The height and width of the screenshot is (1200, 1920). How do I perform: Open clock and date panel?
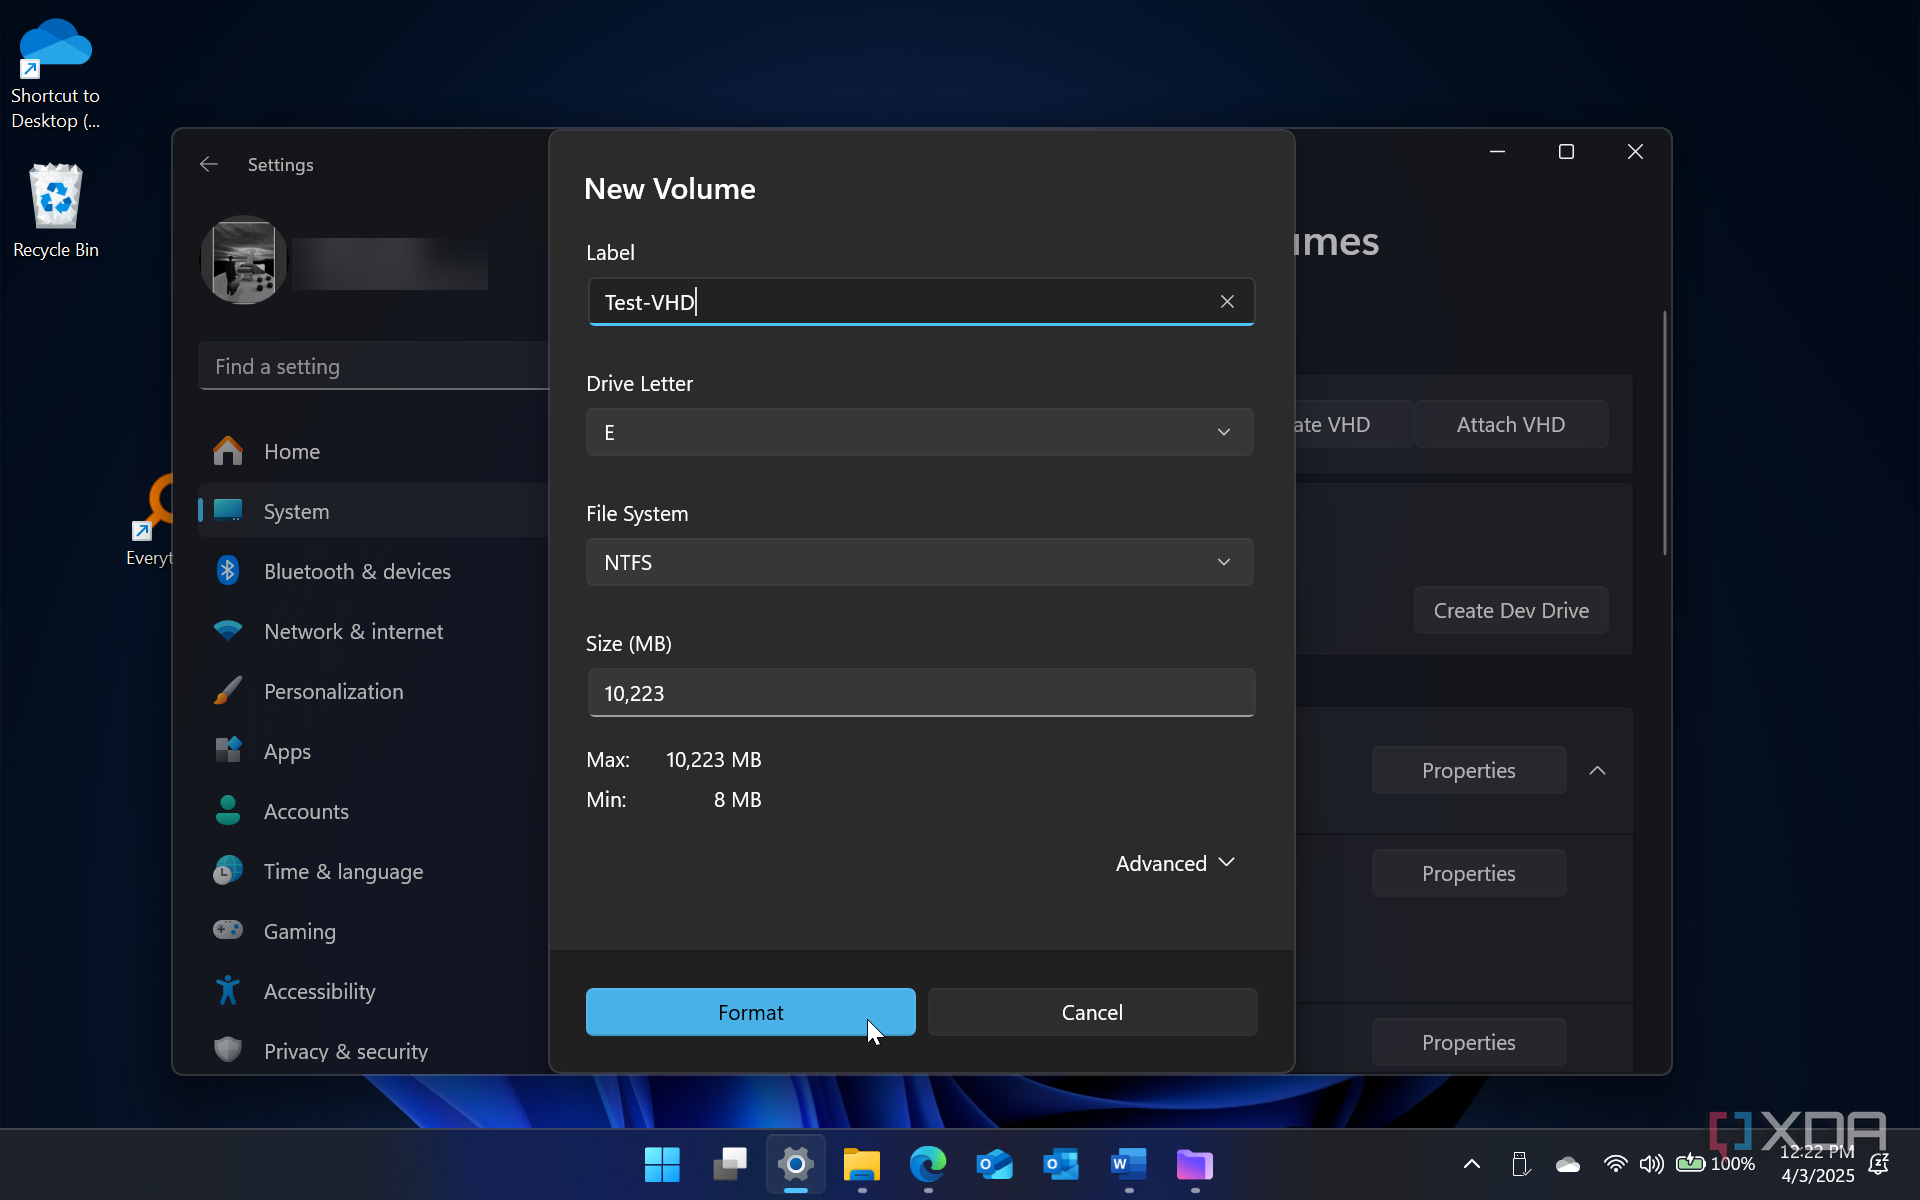[1817, 1164]
